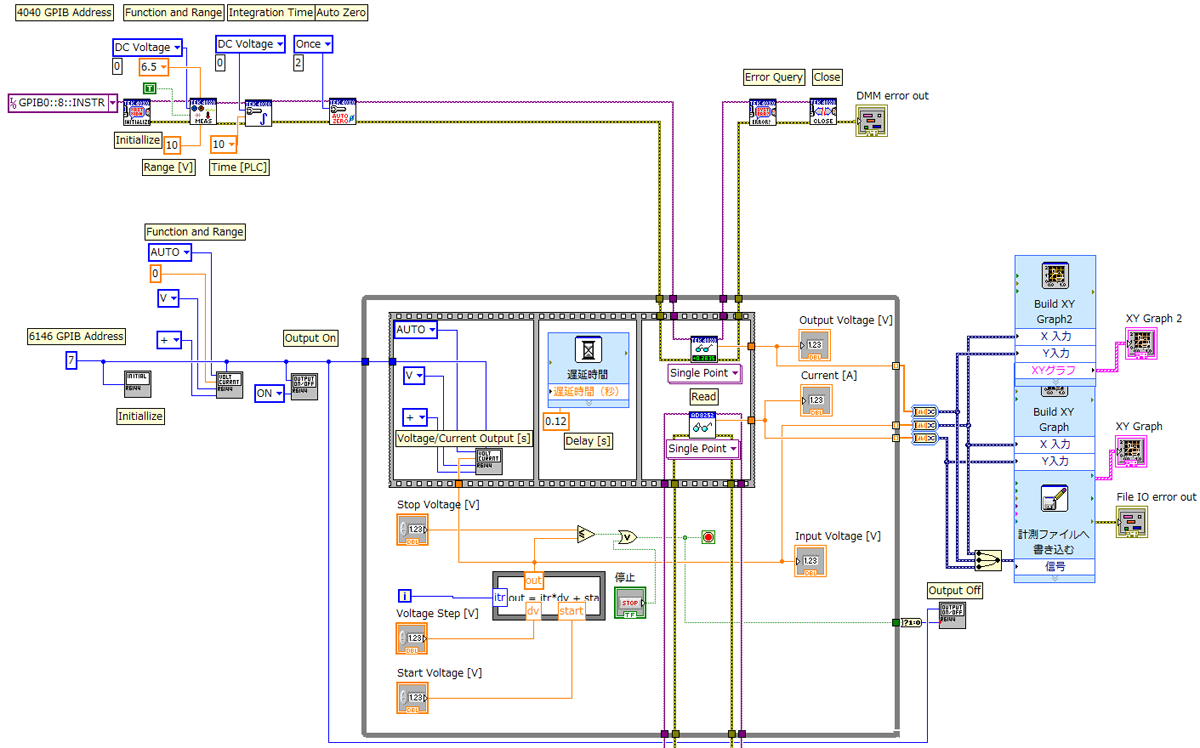Viewport: 1200px width, 748px height.
Task: Open the GPIB0::8::INSTR resource dropdown
Action: (x=113, y=103)
